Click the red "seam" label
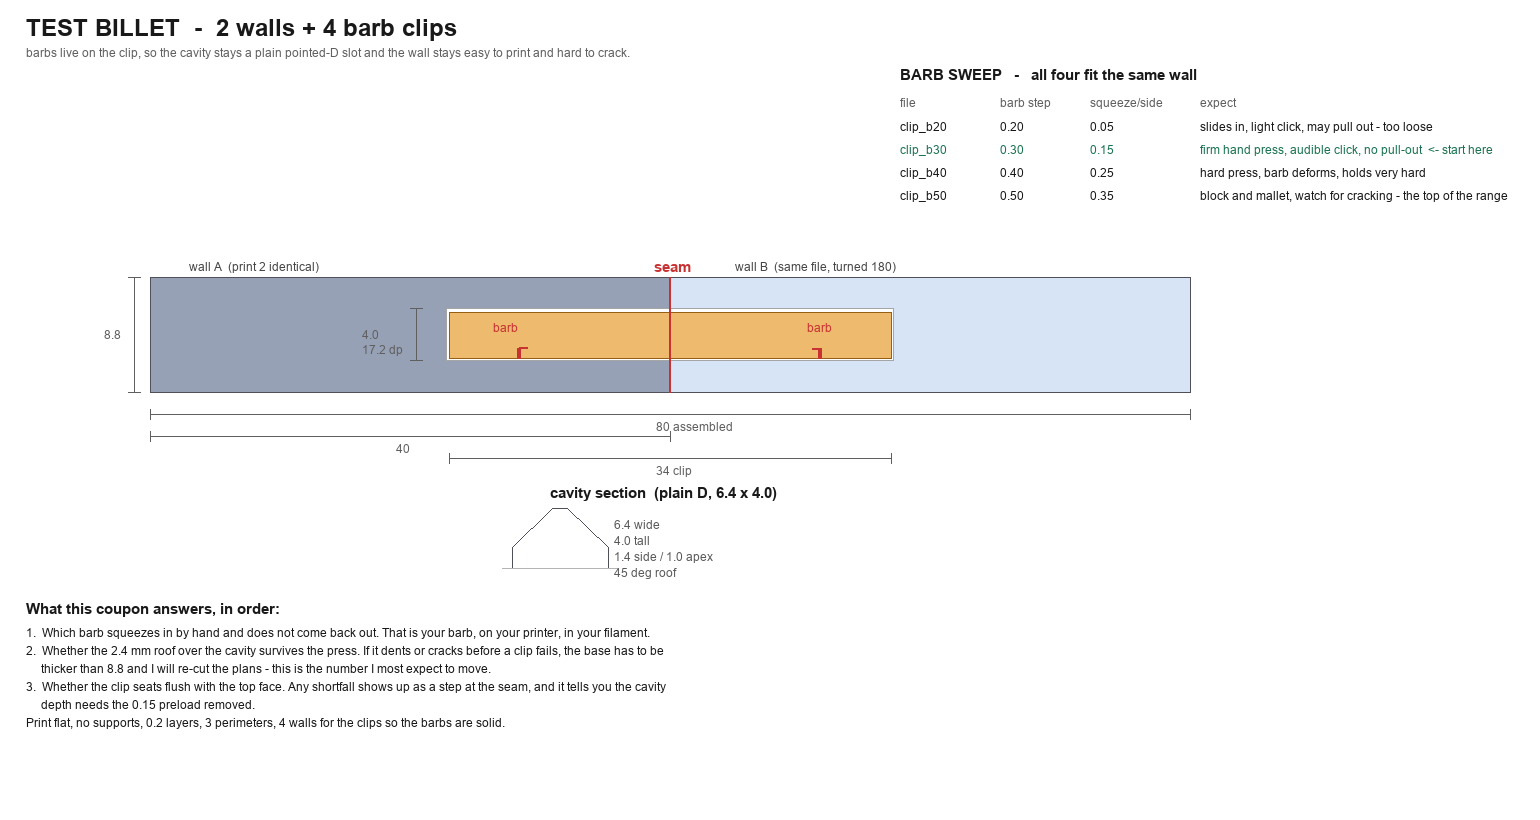The image size is (1540, 820). 672,267
